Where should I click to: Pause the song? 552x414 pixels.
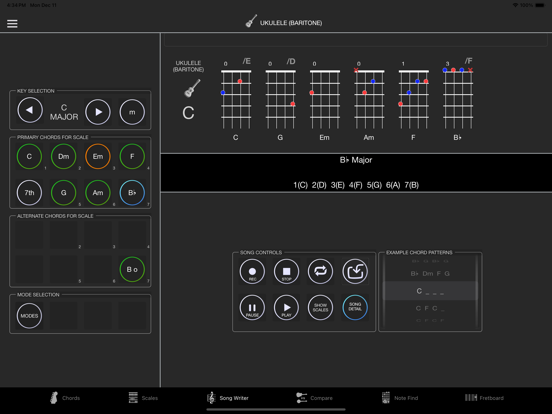[x=252, y=308]
